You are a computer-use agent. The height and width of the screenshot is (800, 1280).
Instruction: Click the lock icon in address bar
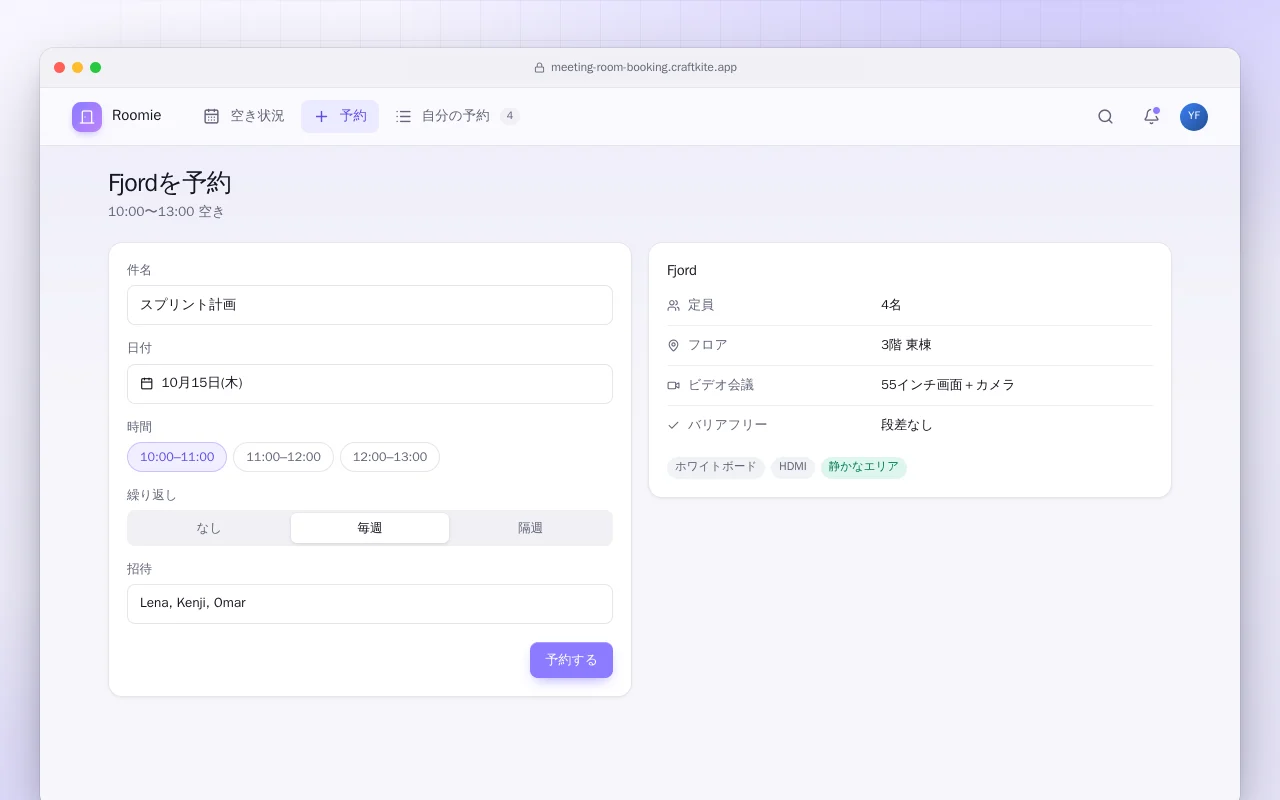(539, 68)
